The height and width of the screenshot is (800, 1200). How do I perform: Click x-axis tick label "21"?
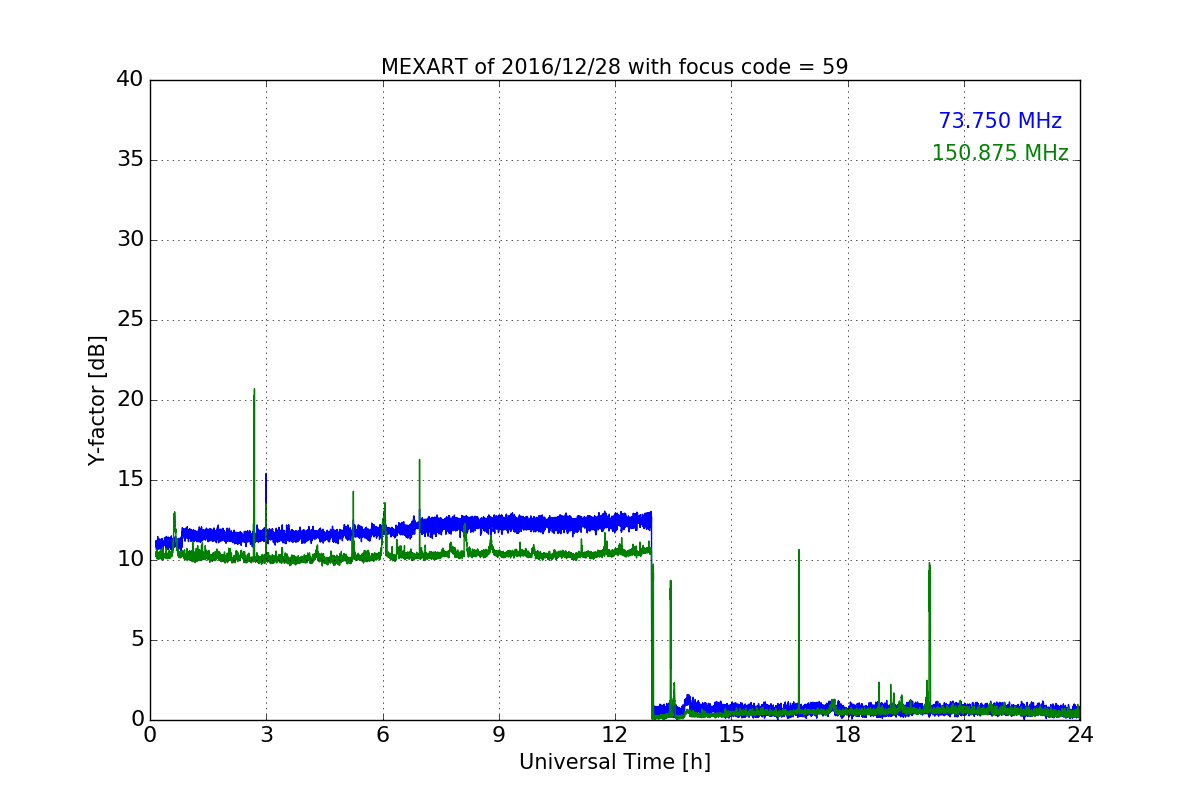[x=964, y=735]
